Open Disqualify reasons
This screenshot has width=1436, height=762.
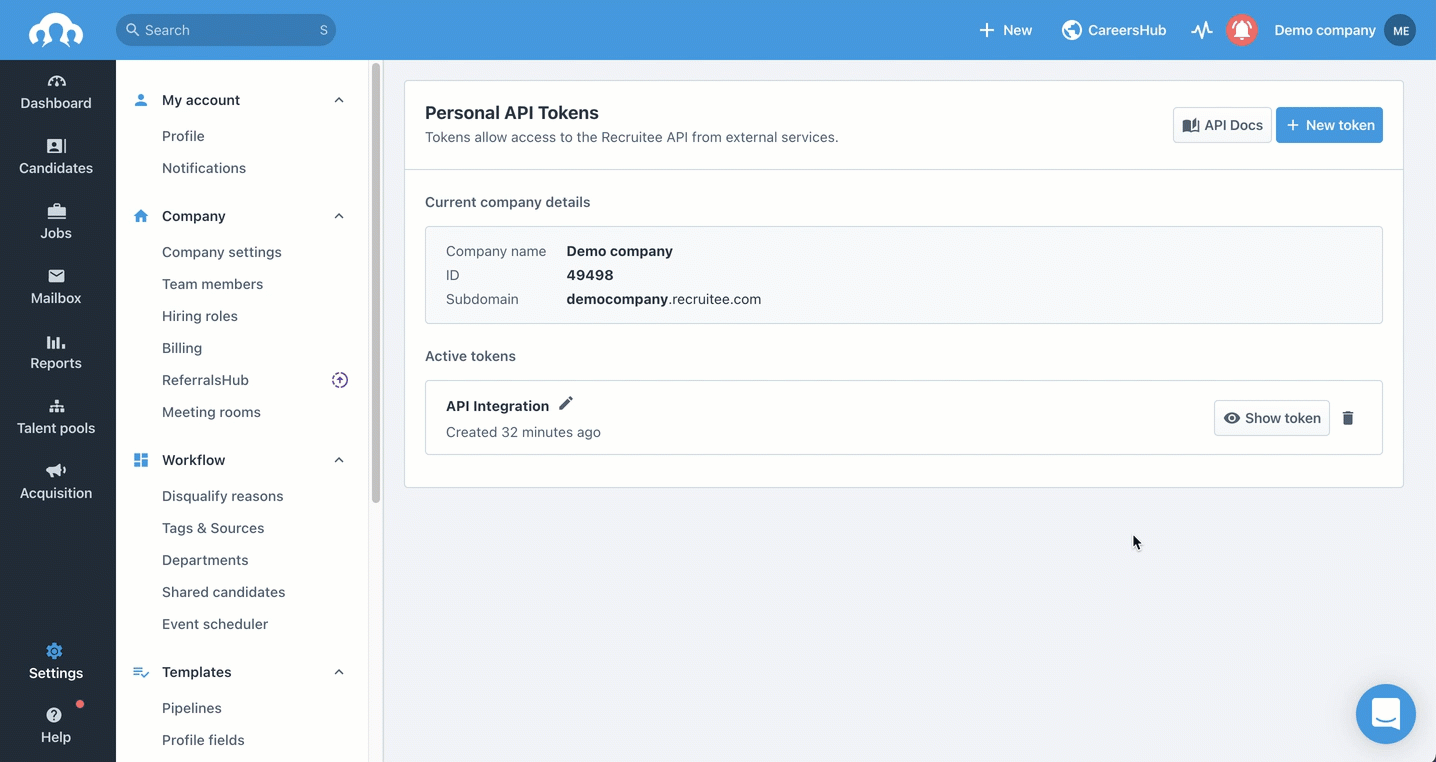(x=222, y=496)
